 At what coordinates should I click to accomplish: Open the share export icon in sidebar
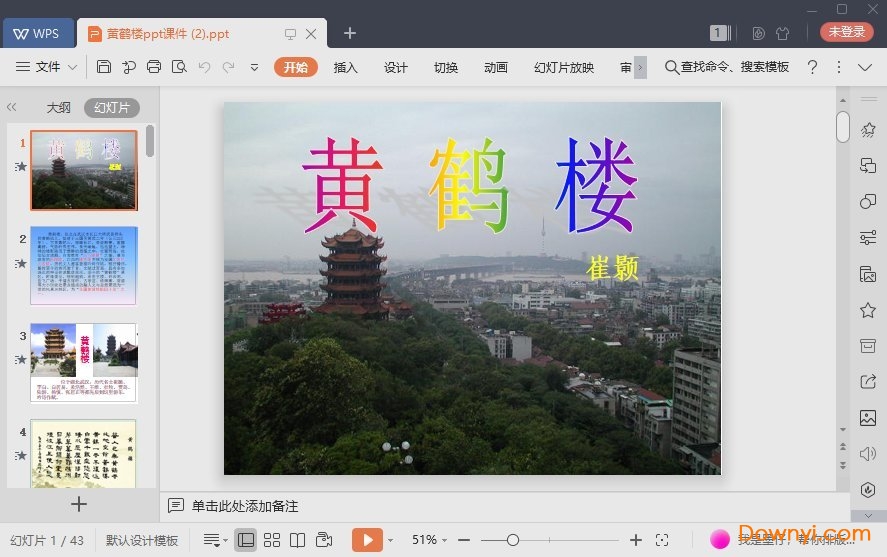click(x=868, y=382)
